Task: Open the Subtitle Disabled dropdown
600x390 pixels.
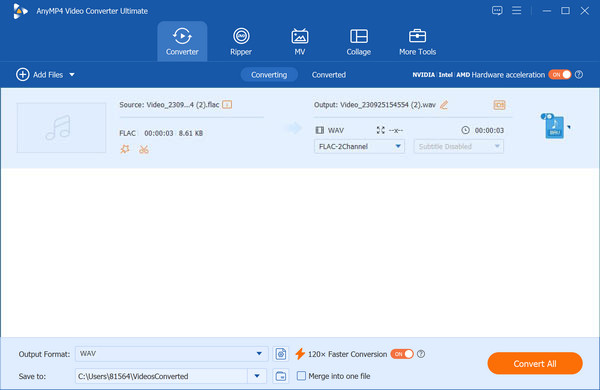Action: (459, 147)
